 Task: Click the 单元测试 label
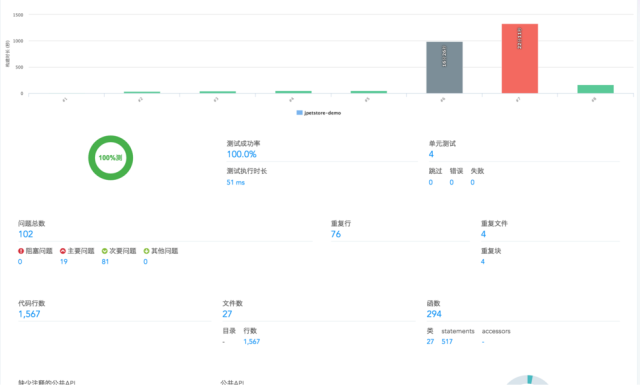click(x=442, y=144)
